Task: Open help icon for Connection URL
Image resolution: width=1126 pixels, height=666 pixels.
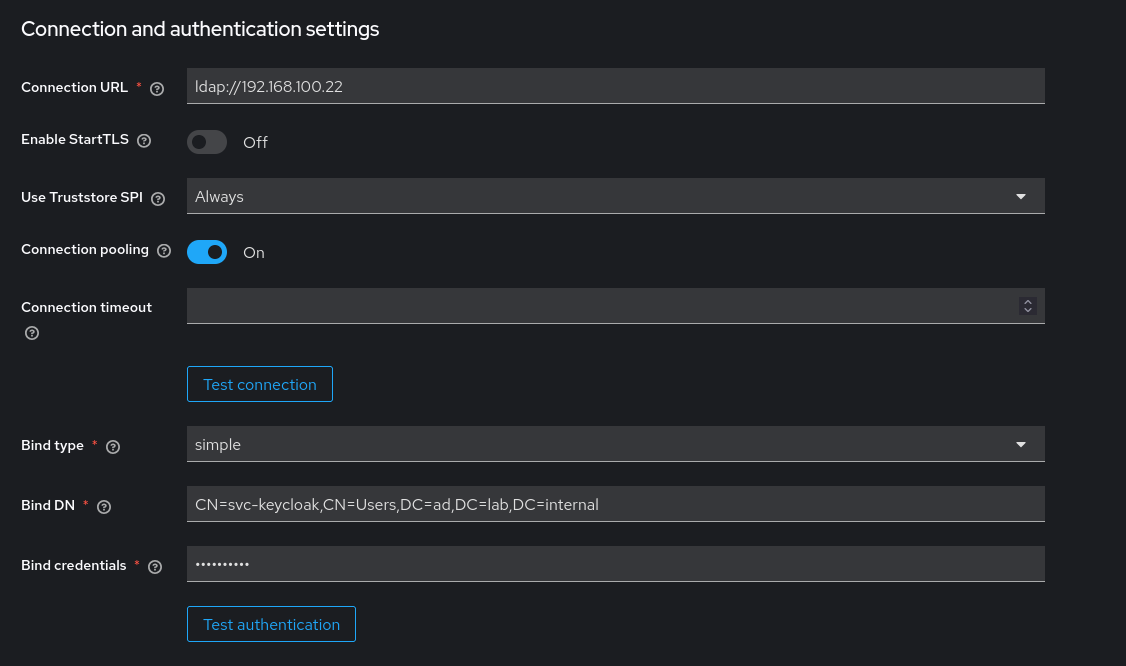Action: coord(157,88)
